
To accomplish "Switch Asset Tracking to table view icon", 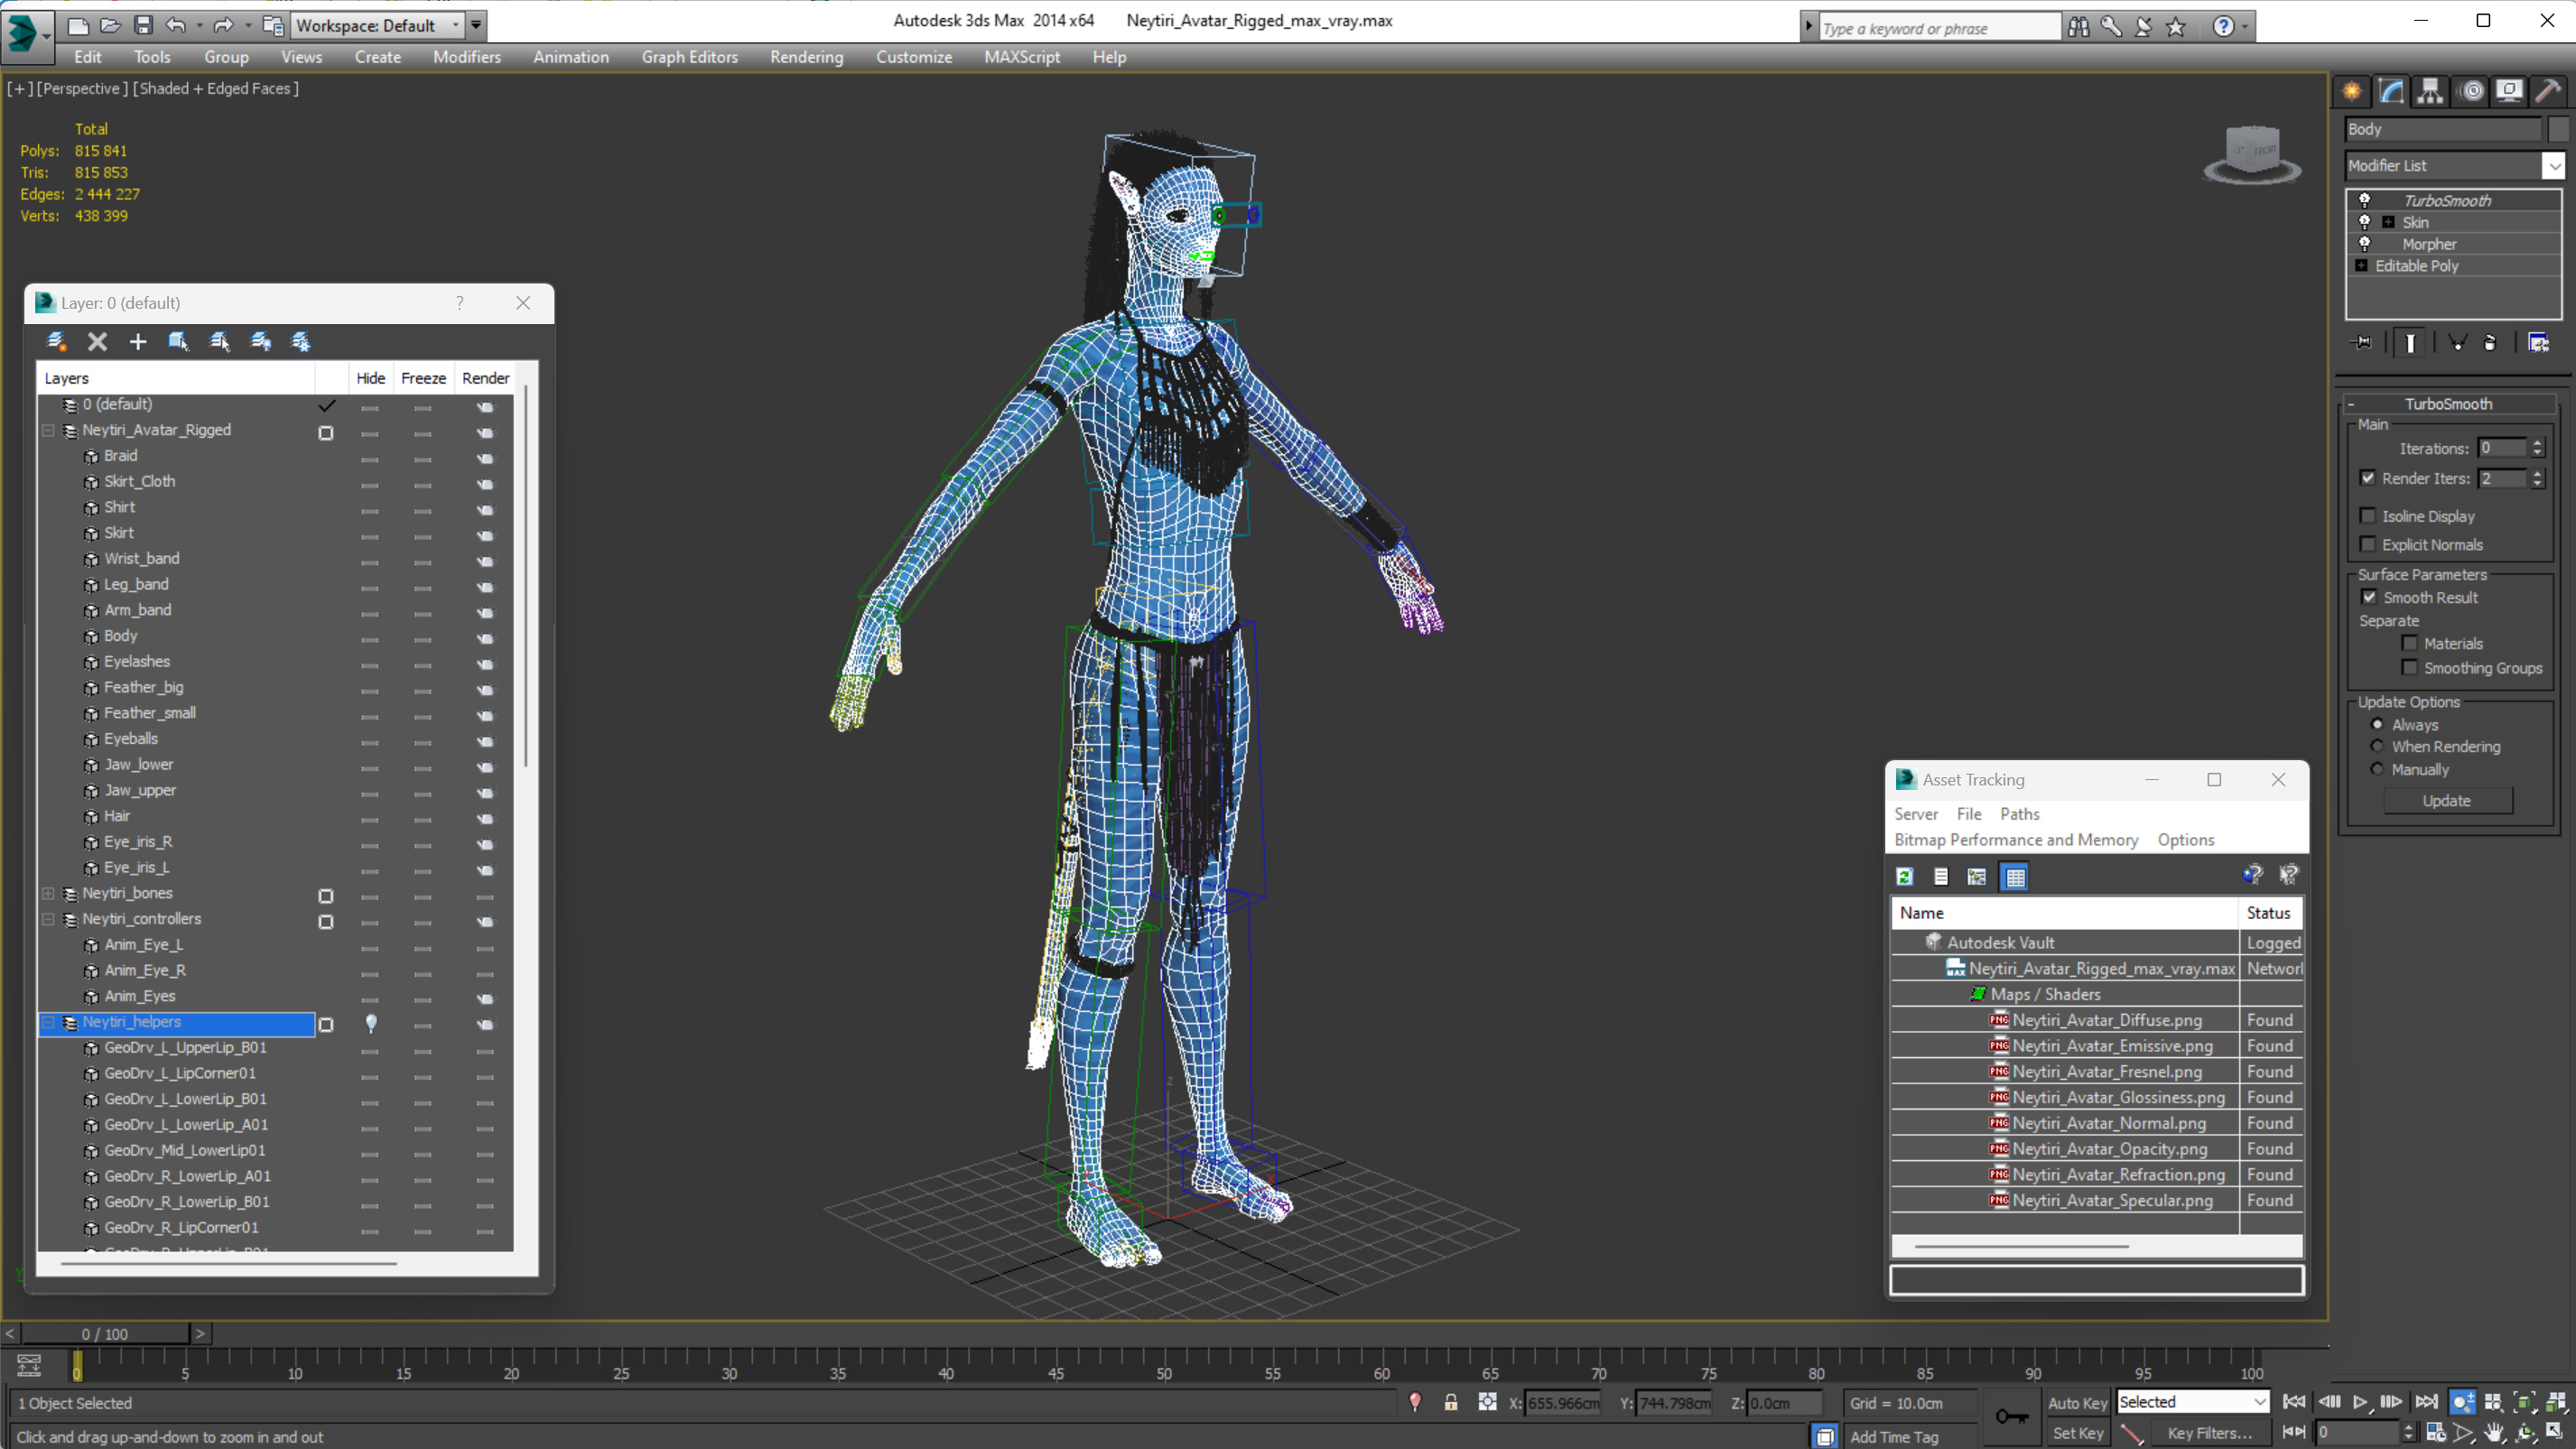I will [2015, 877].
